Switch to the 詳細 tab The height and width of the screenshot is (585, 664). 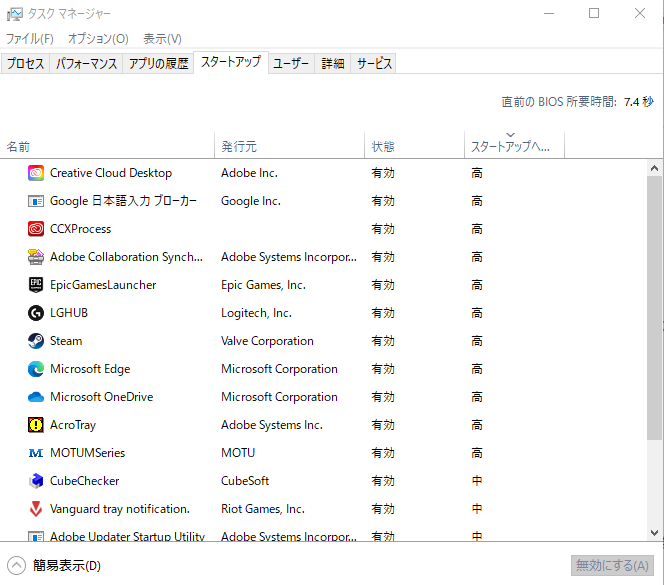point(332,64)
